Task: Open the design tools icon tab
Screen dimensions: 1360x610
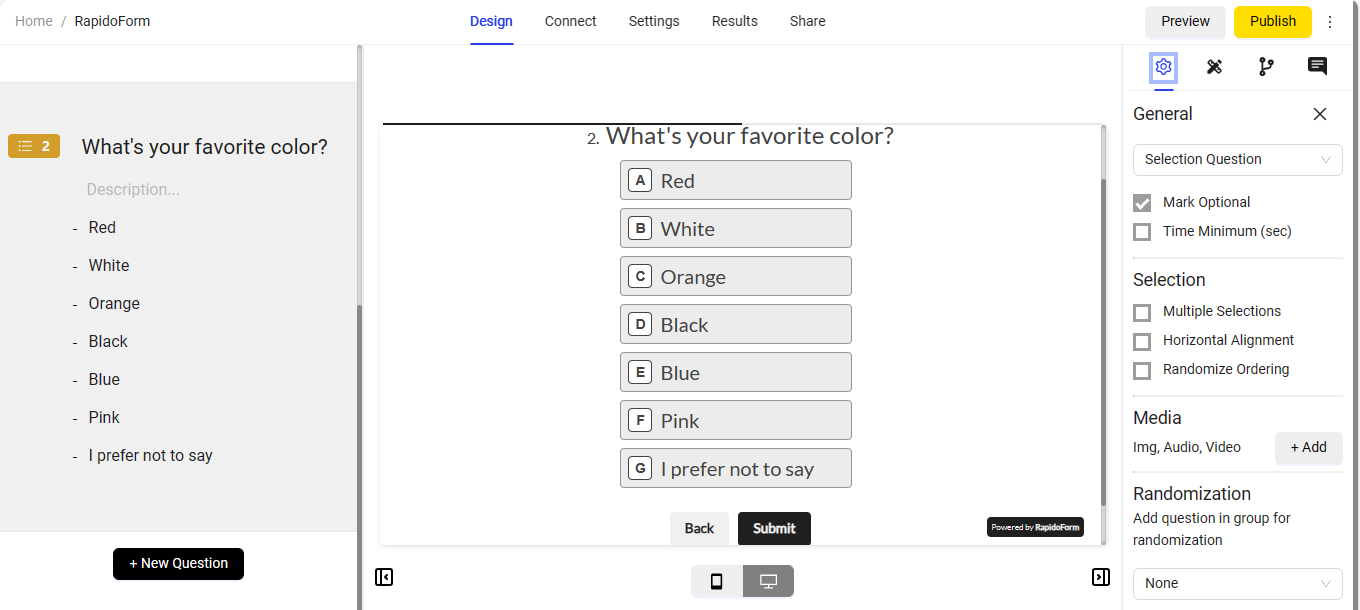Action: point(1214,67)
